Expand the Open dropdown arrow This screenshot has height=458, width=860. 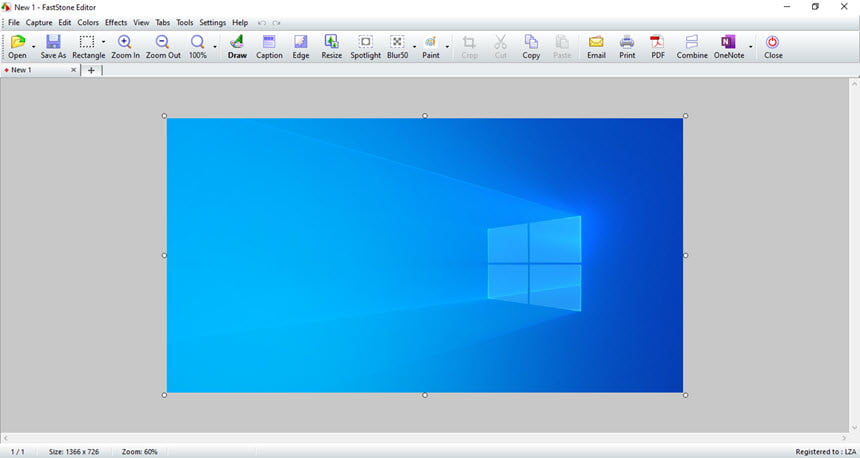tap(33, 47)
